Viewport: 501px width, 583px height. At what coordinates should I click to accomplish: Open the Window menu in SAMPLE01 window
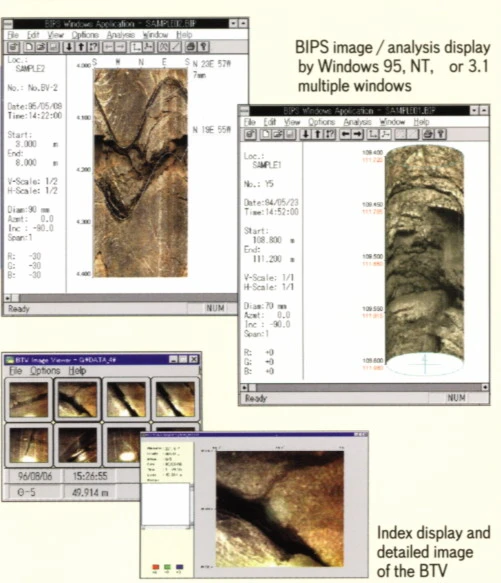coord(392,122)
